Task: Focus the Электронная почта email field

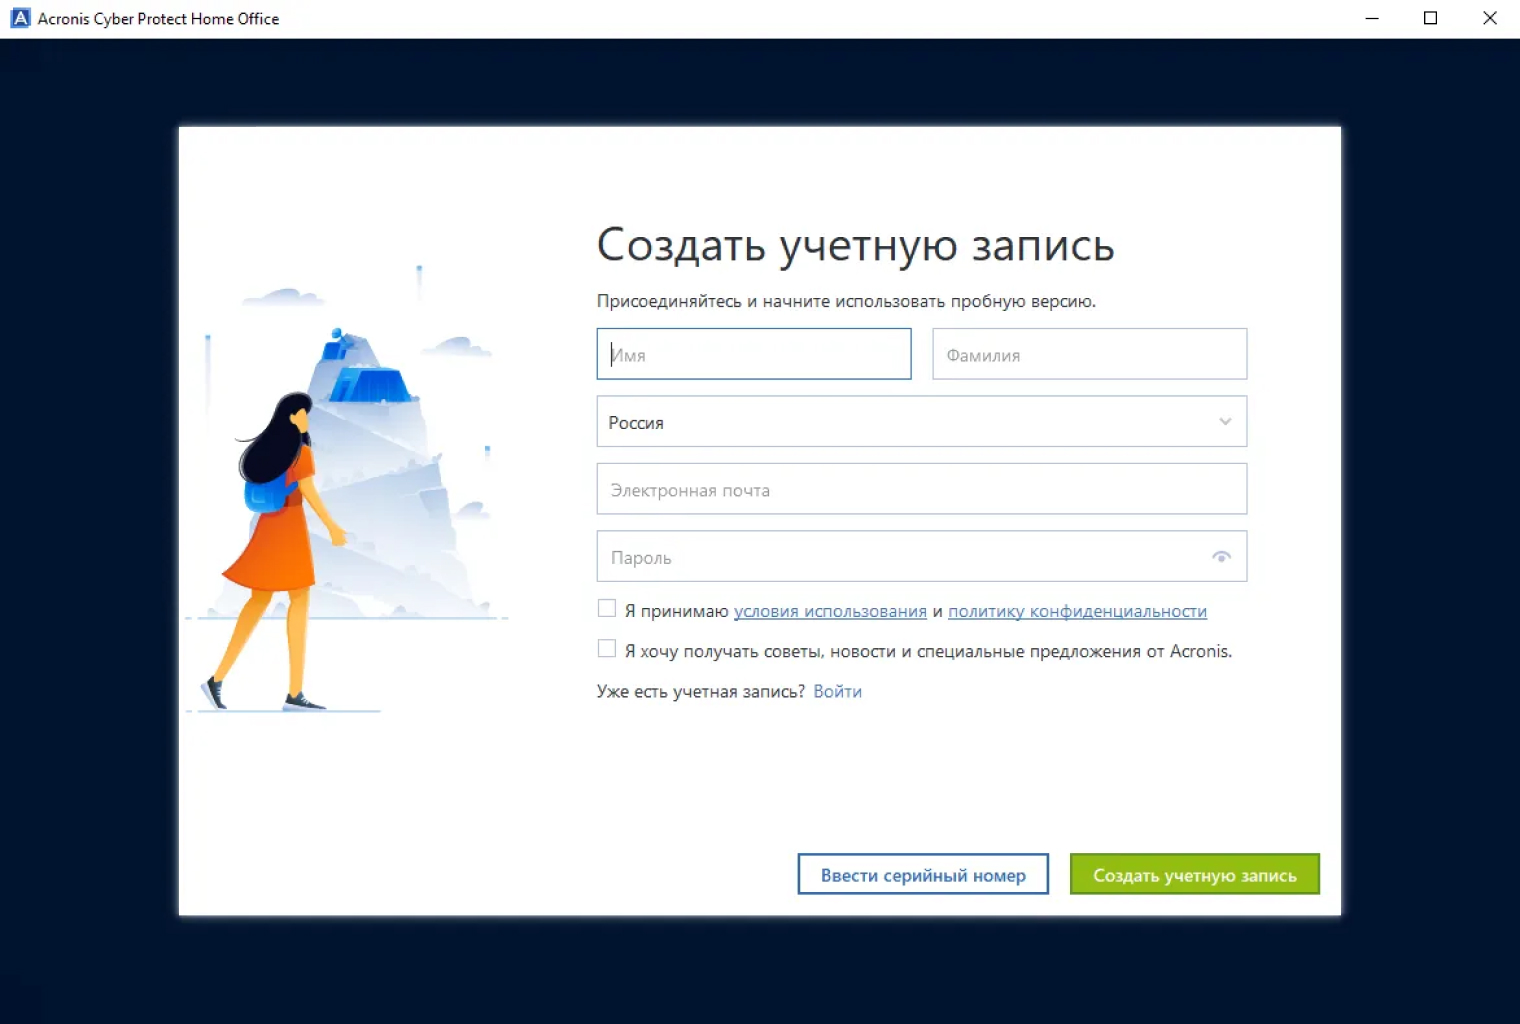Action: tap(921, 489)
